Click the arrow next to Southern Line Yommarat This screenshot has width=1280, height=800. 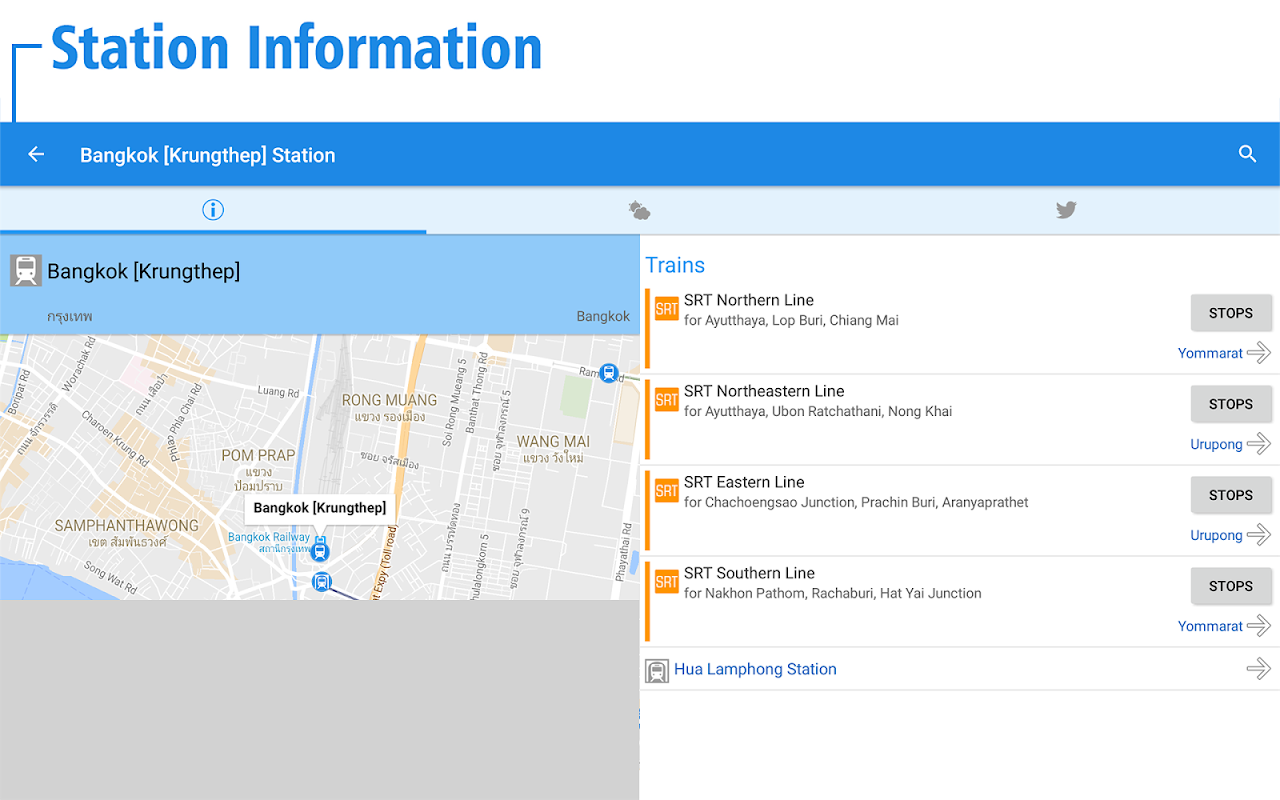click(x=1259, y=625)
